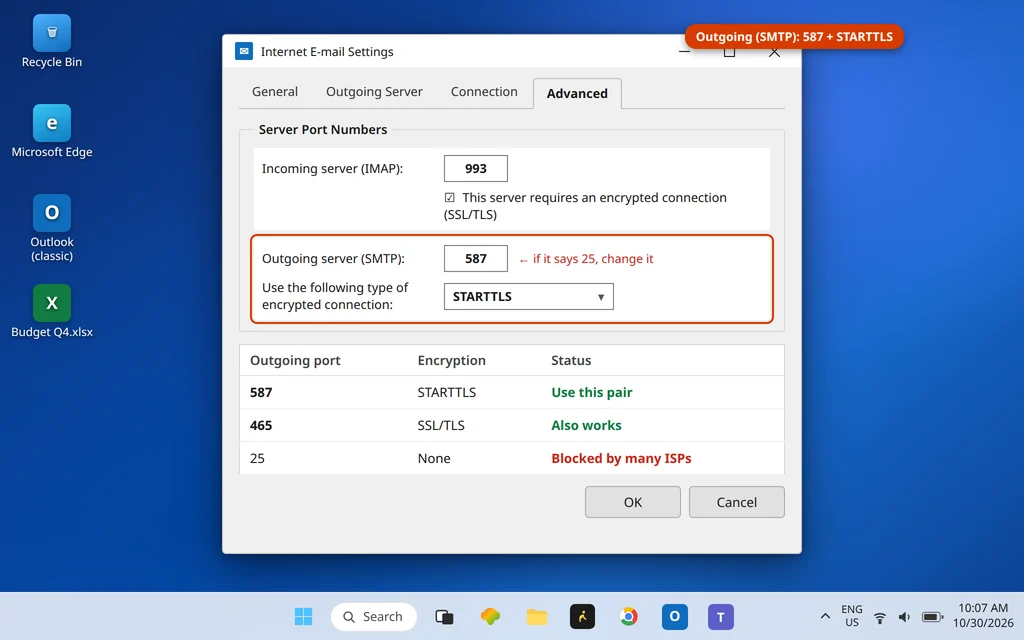Click the 'Status' column header
The height and width of the screenshot is (640, 1024).
pyautogui.click(x=571, y=360)
